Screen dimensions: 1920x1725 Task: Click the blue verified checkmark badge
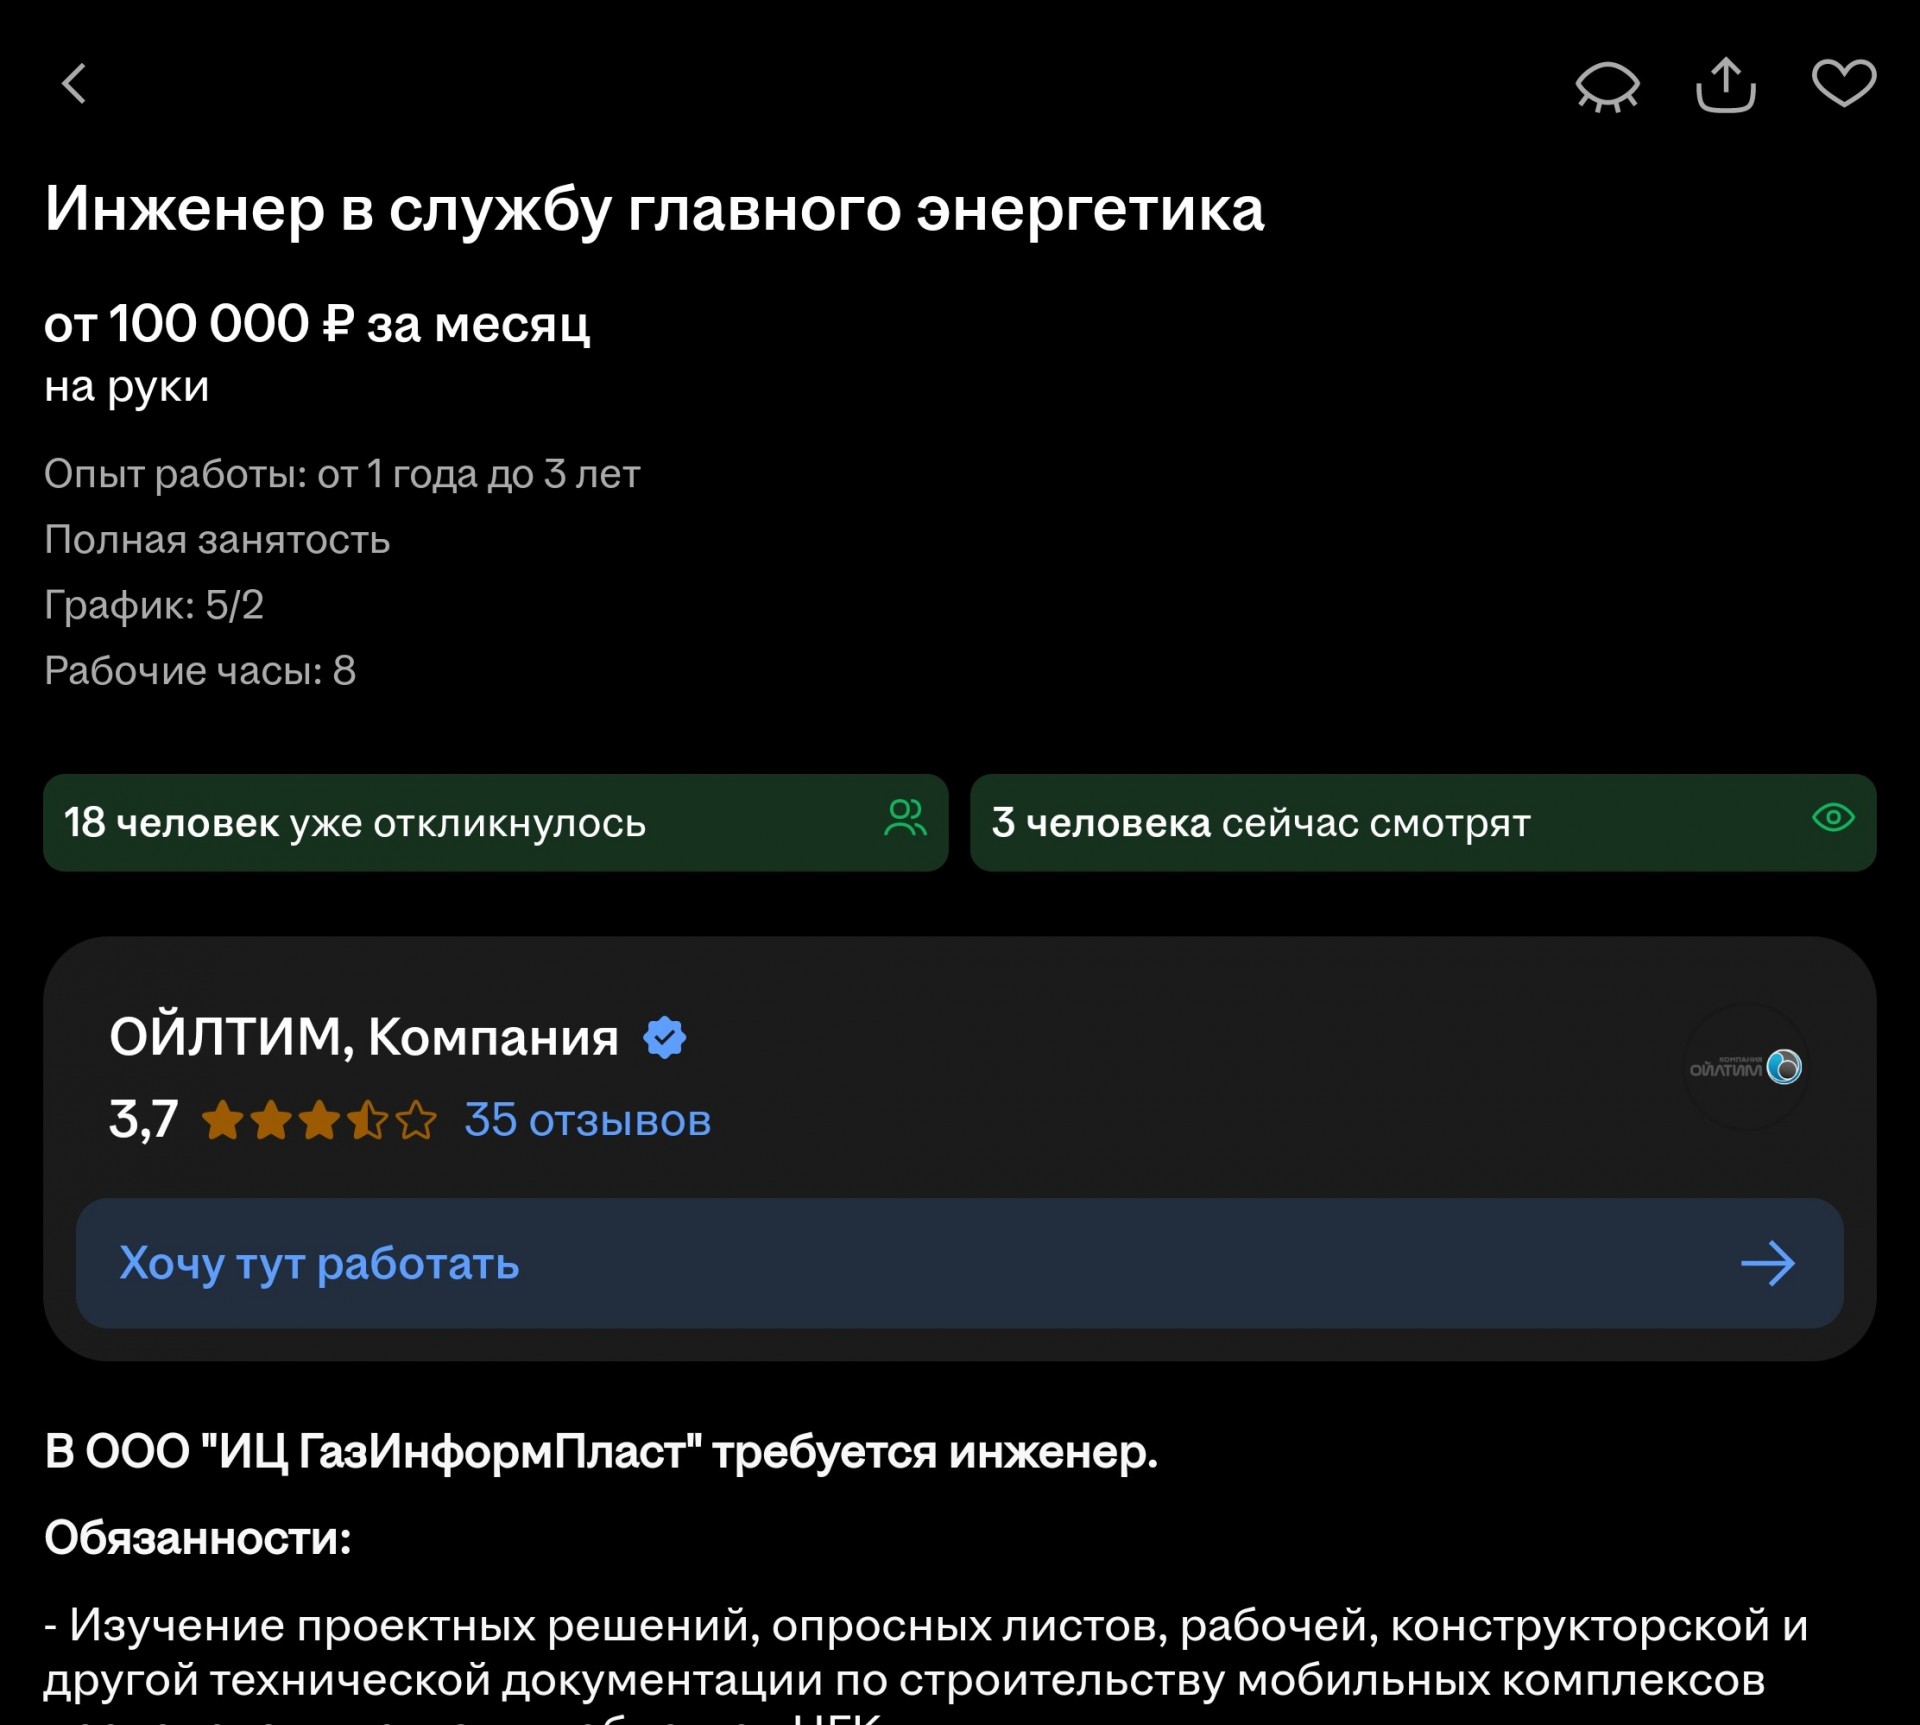[x=665, y=1037]
